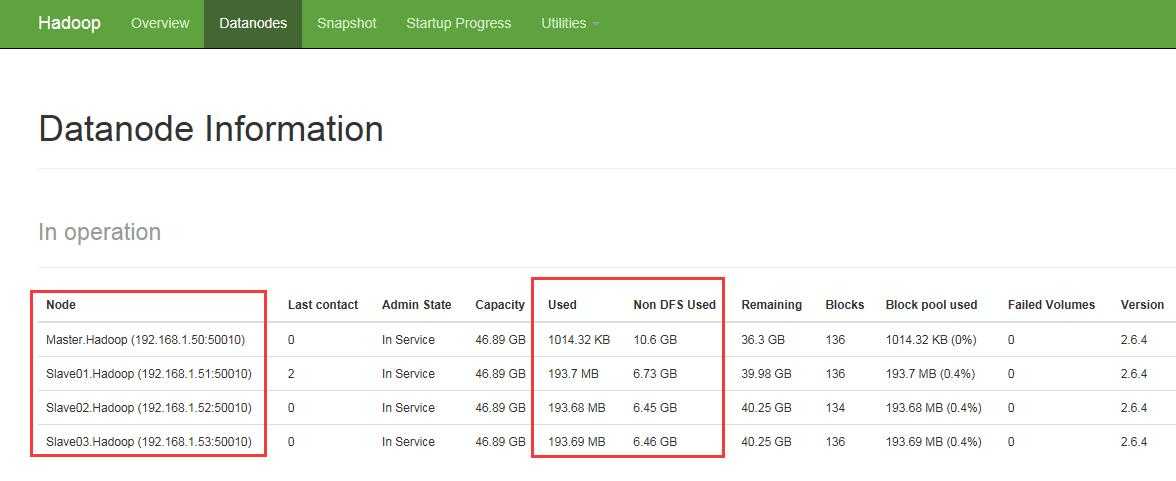Viewport: 1176px width, 481px height.
Task: Click the Non DFS Used column header
Action: [674, 305]
